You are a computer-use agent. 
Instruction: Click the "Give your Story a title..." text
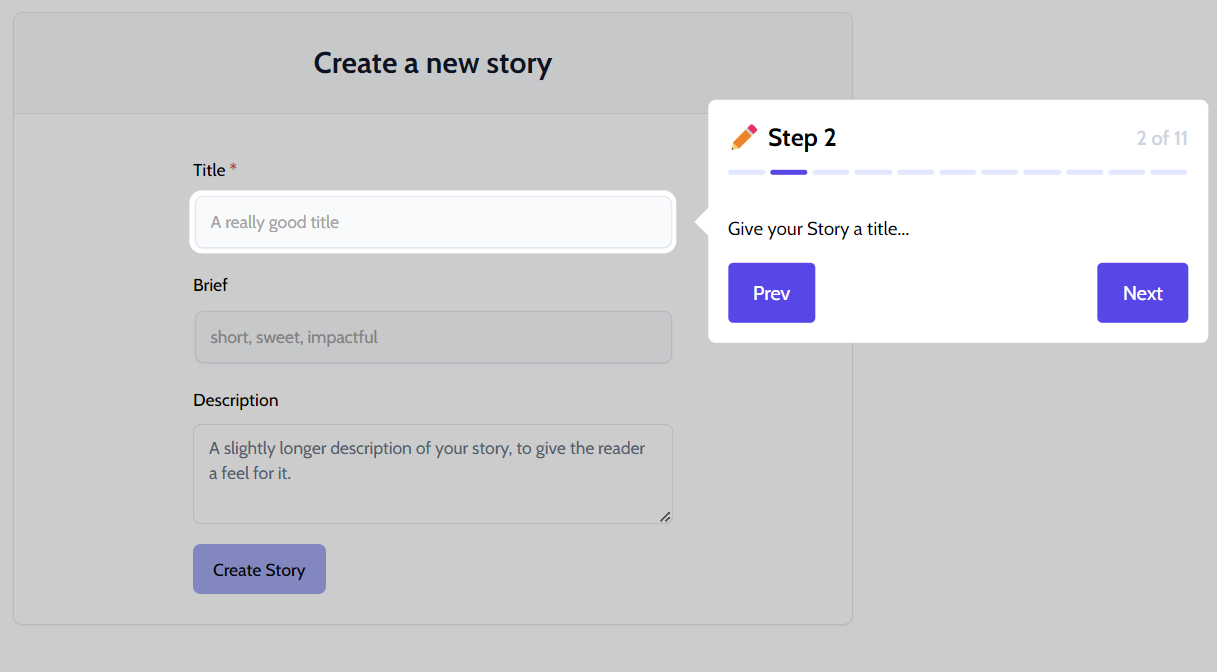point(818,229)
